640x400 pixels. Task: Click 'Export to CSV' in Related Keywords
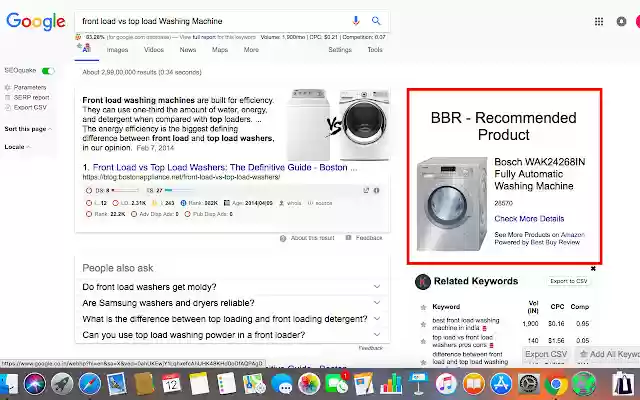pyautogui.click(x=569, y=281)
